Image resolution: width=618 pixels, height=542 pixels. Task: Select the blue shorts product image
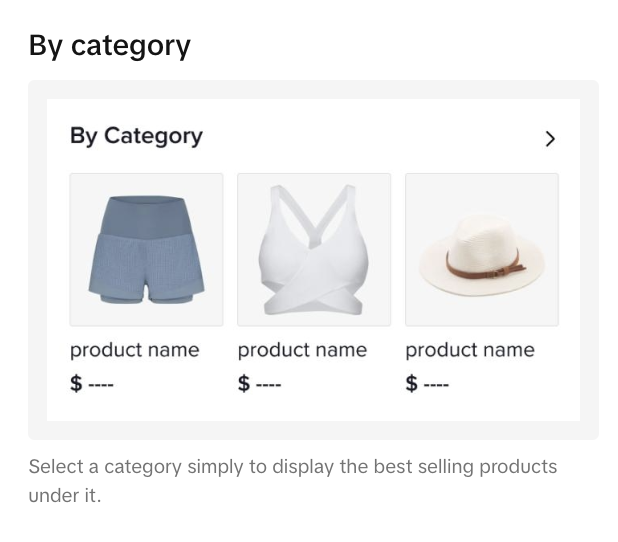pos(146,249)
